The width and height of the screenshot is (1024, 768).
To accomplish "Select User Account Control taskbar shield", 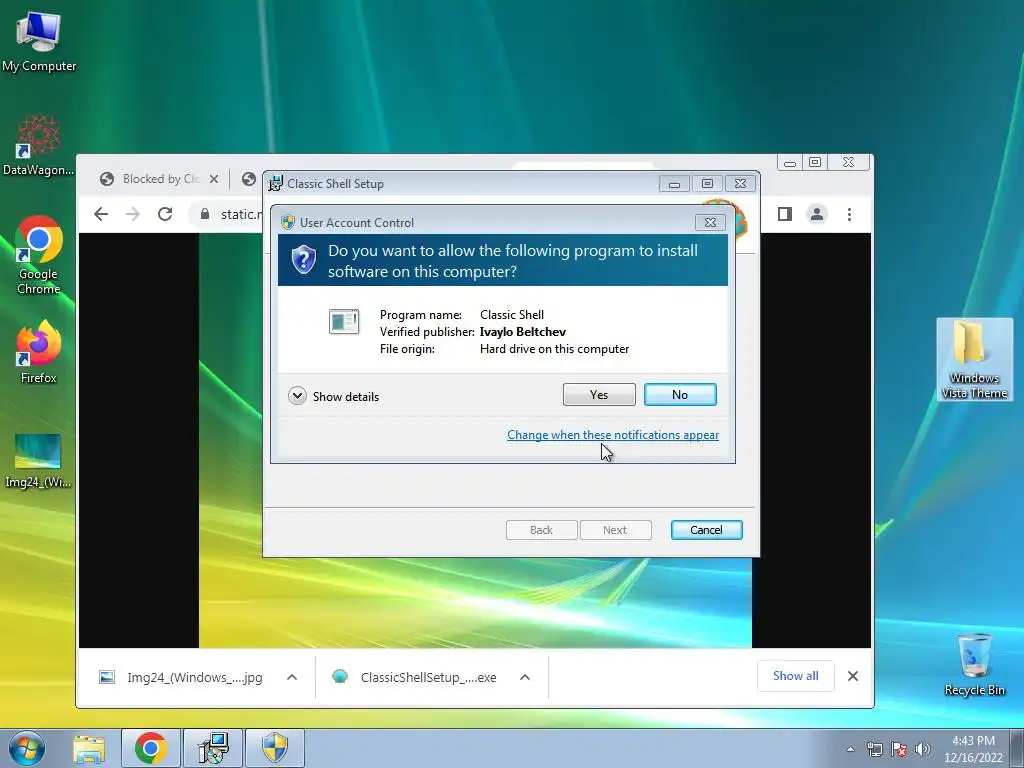I will 275,748.
